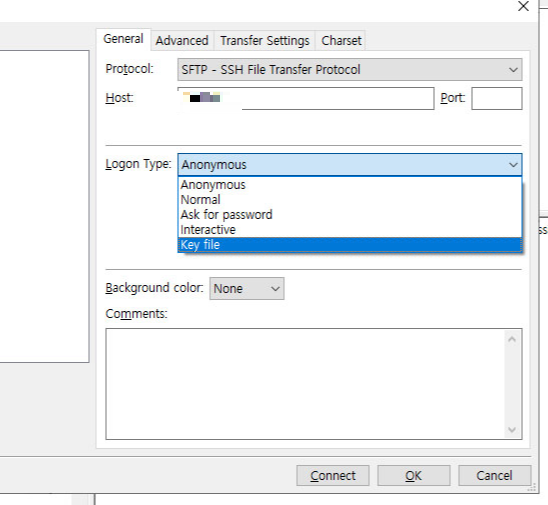
Task: Expand the Protocol dropdown
Action: point(350,70)
